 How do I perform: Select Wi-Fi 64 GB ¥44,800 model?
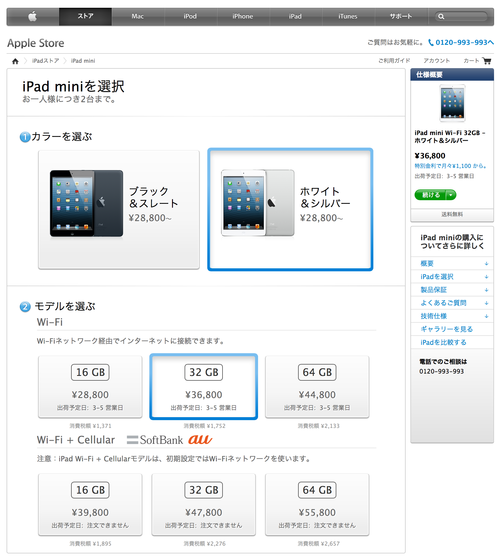tap(317, 387)
